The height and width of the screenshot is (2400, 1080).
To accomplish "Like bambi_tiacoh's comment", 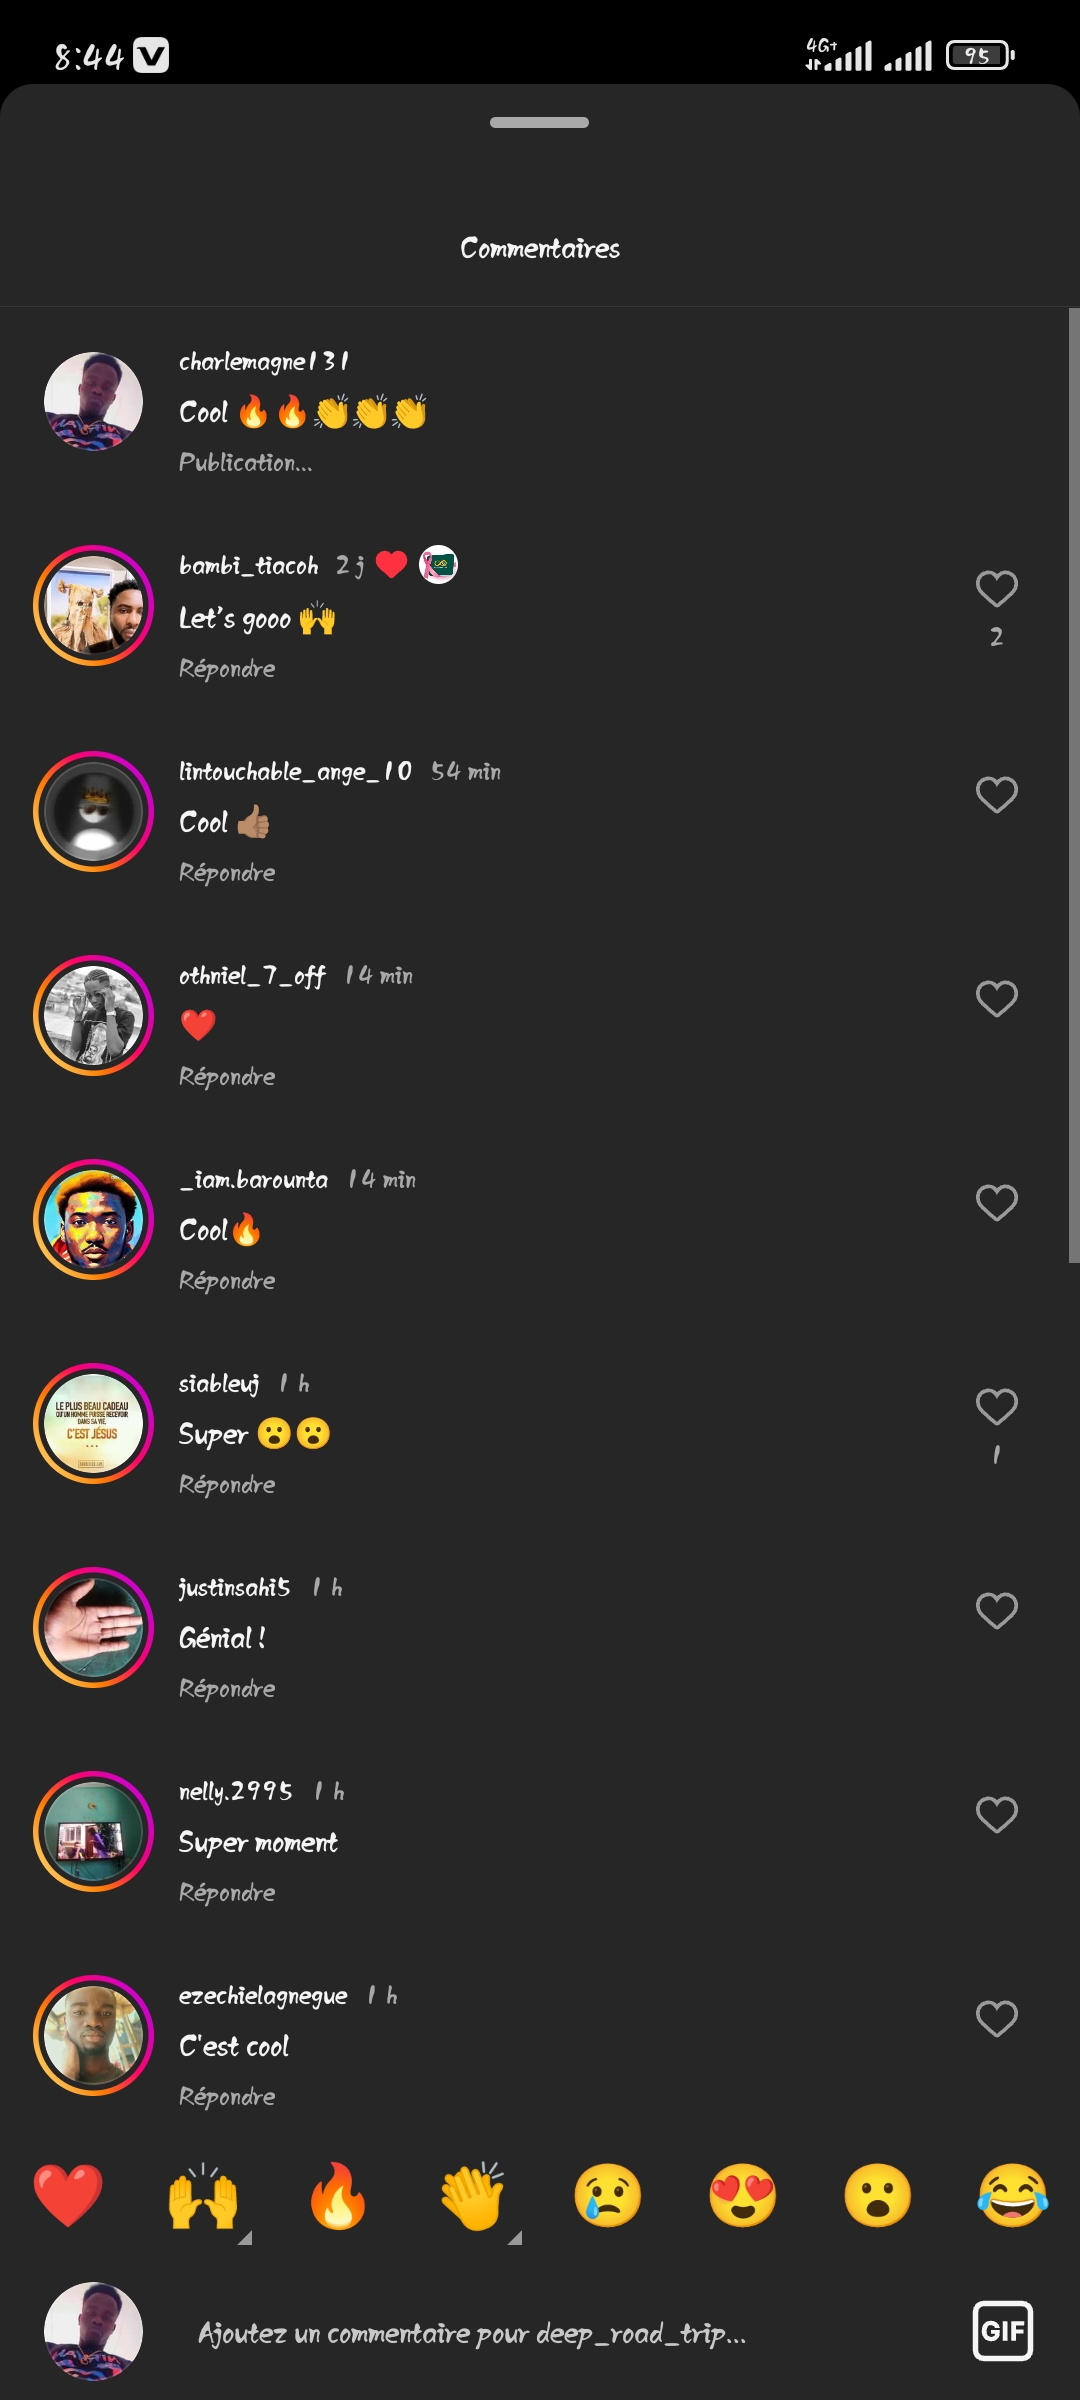I will click(996, 589).
